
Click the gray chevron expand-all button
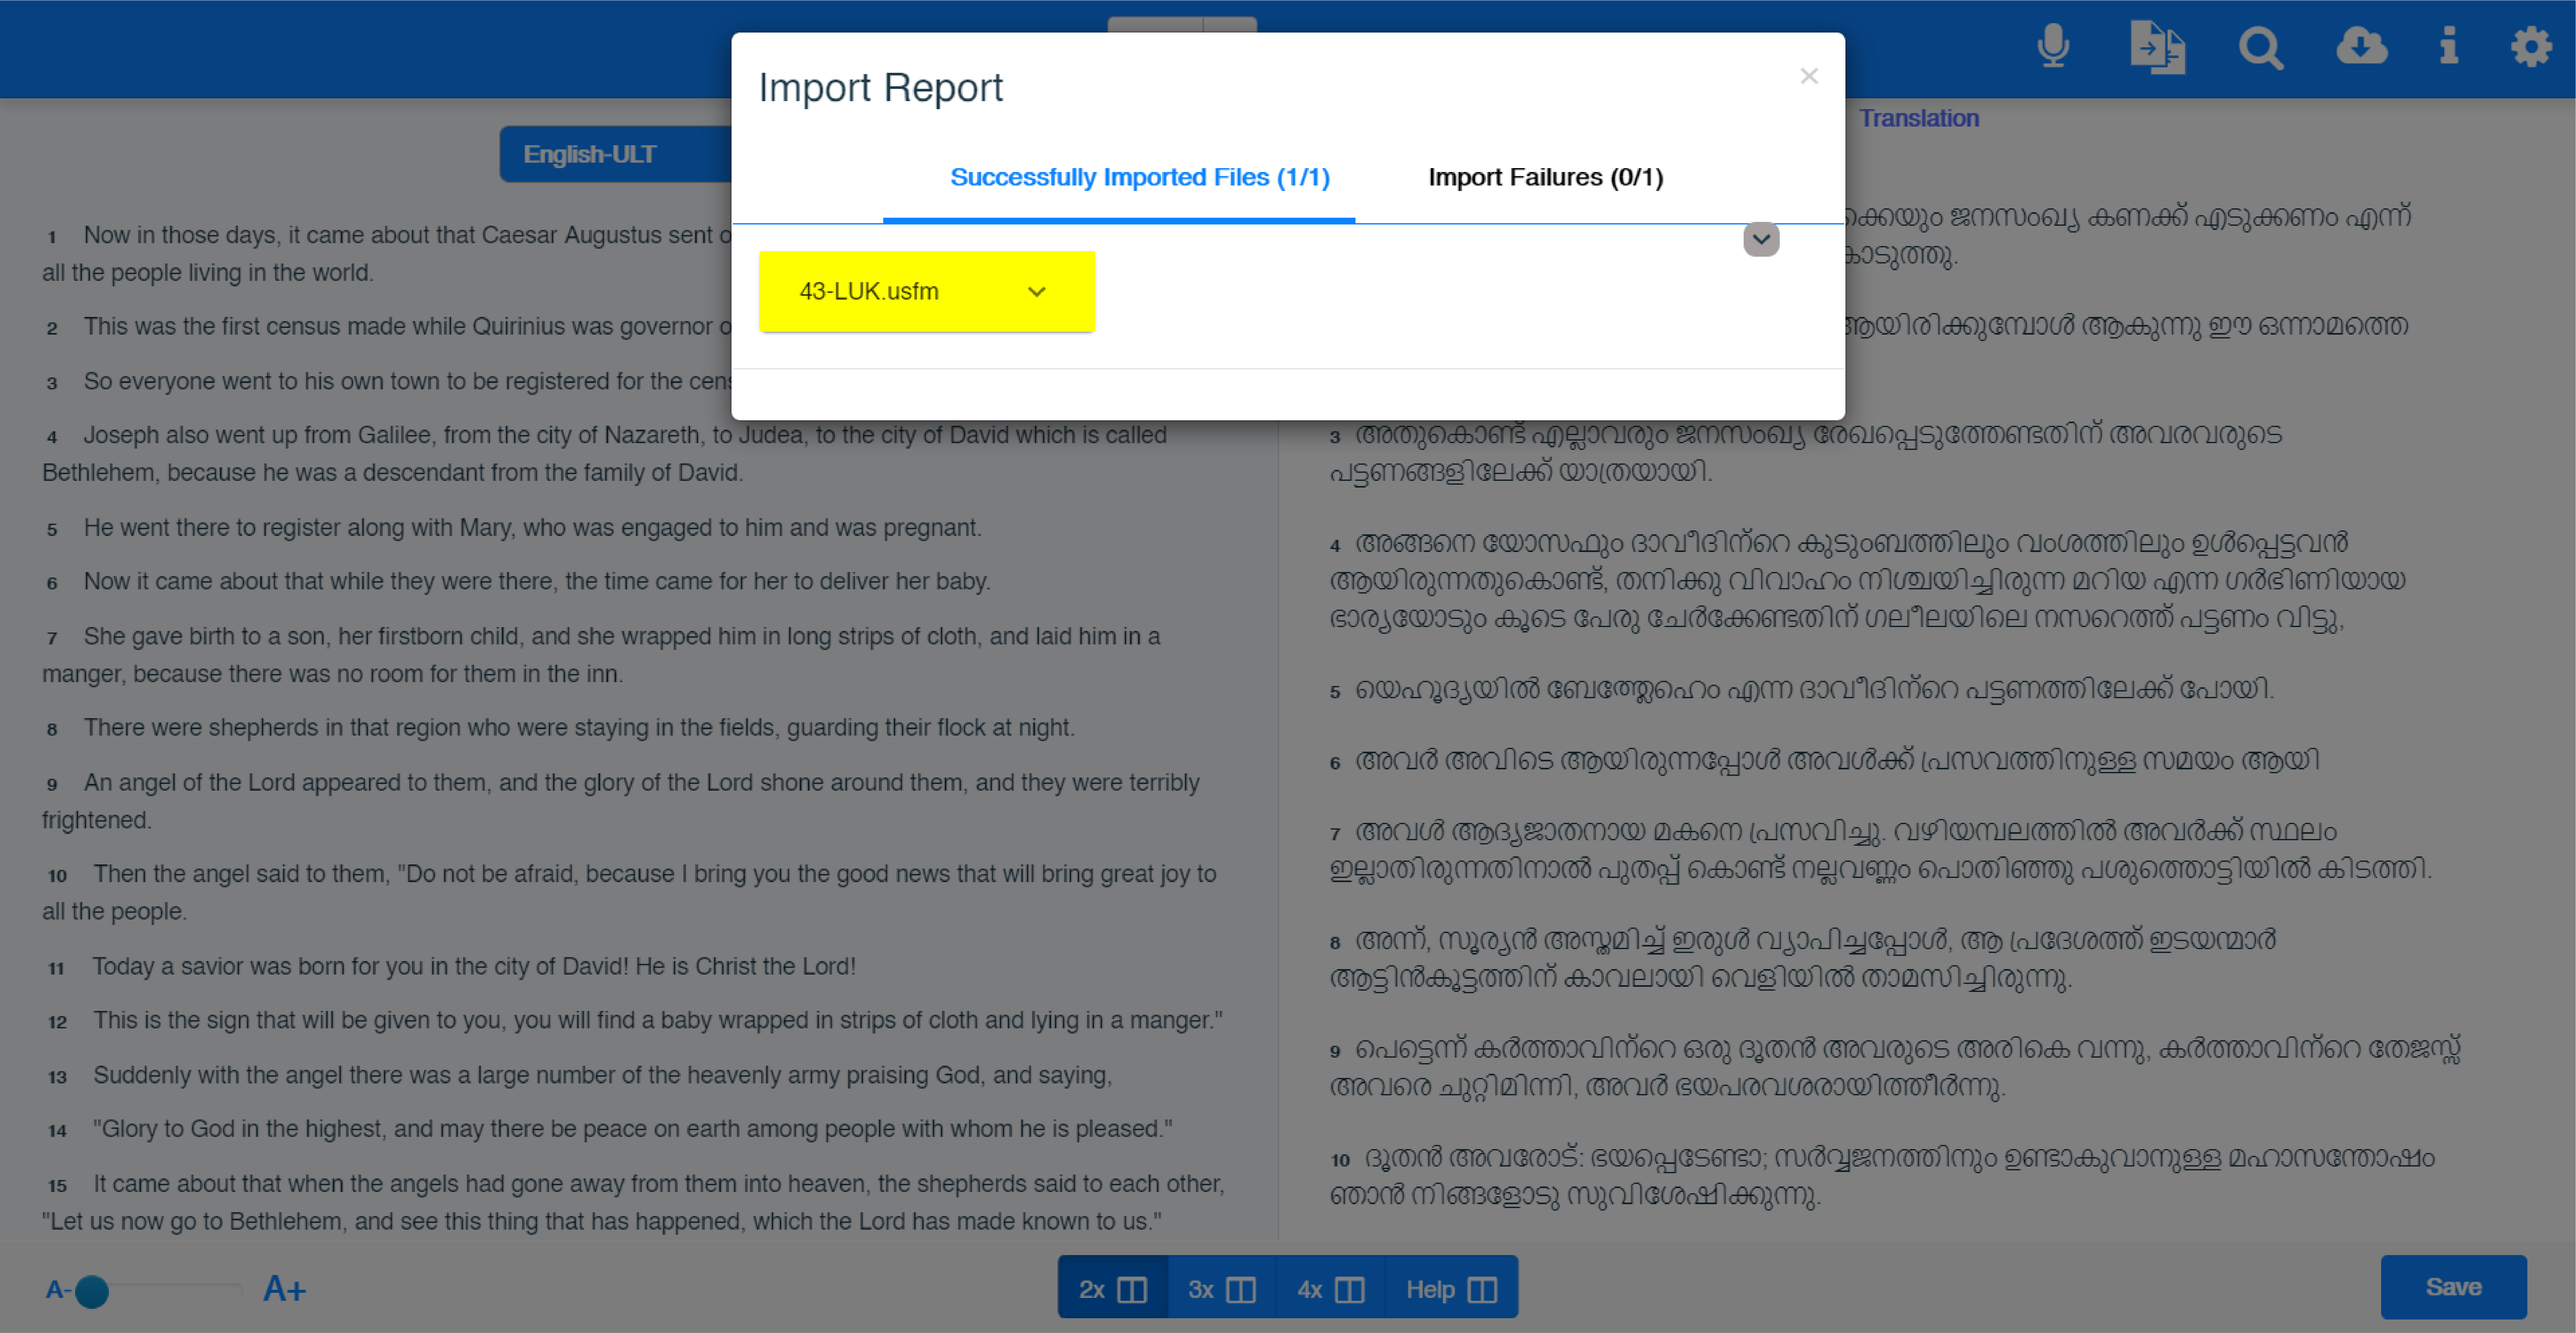[x=1761, y=239]
